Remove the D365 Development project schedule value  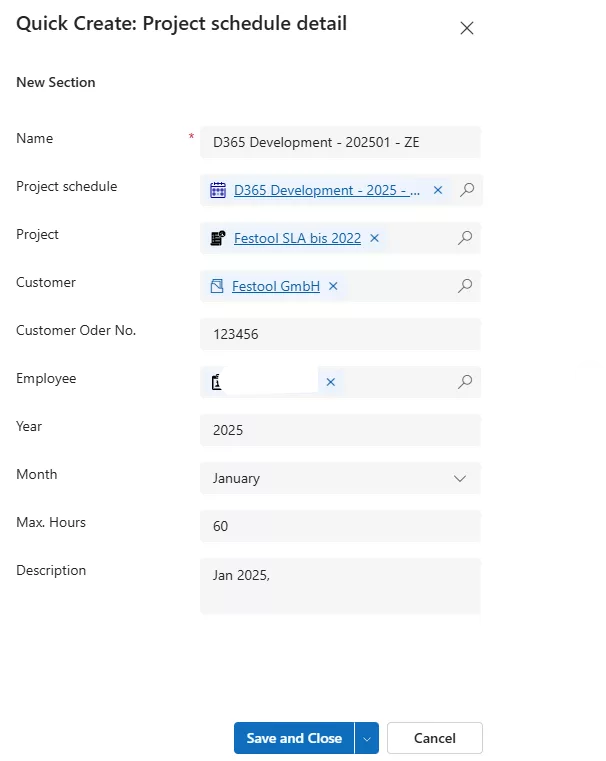pos(437,190)
